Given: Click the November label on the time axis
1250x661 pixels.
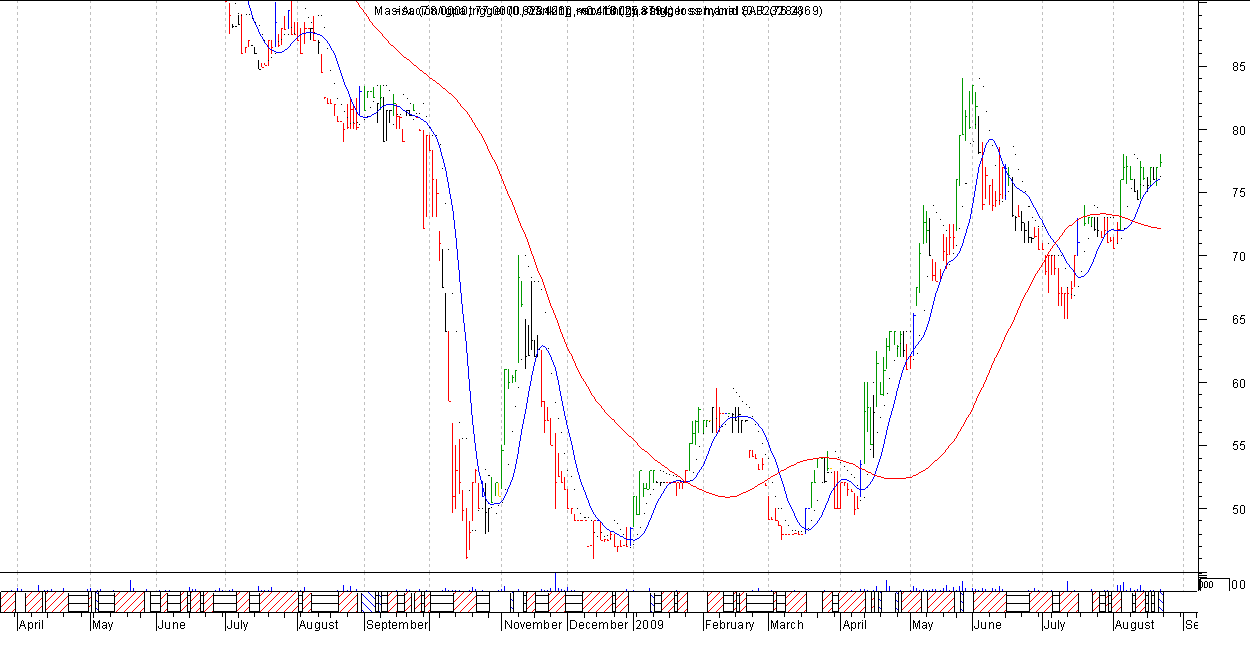Looking at the screenshot, I should (x=533, y=625).
